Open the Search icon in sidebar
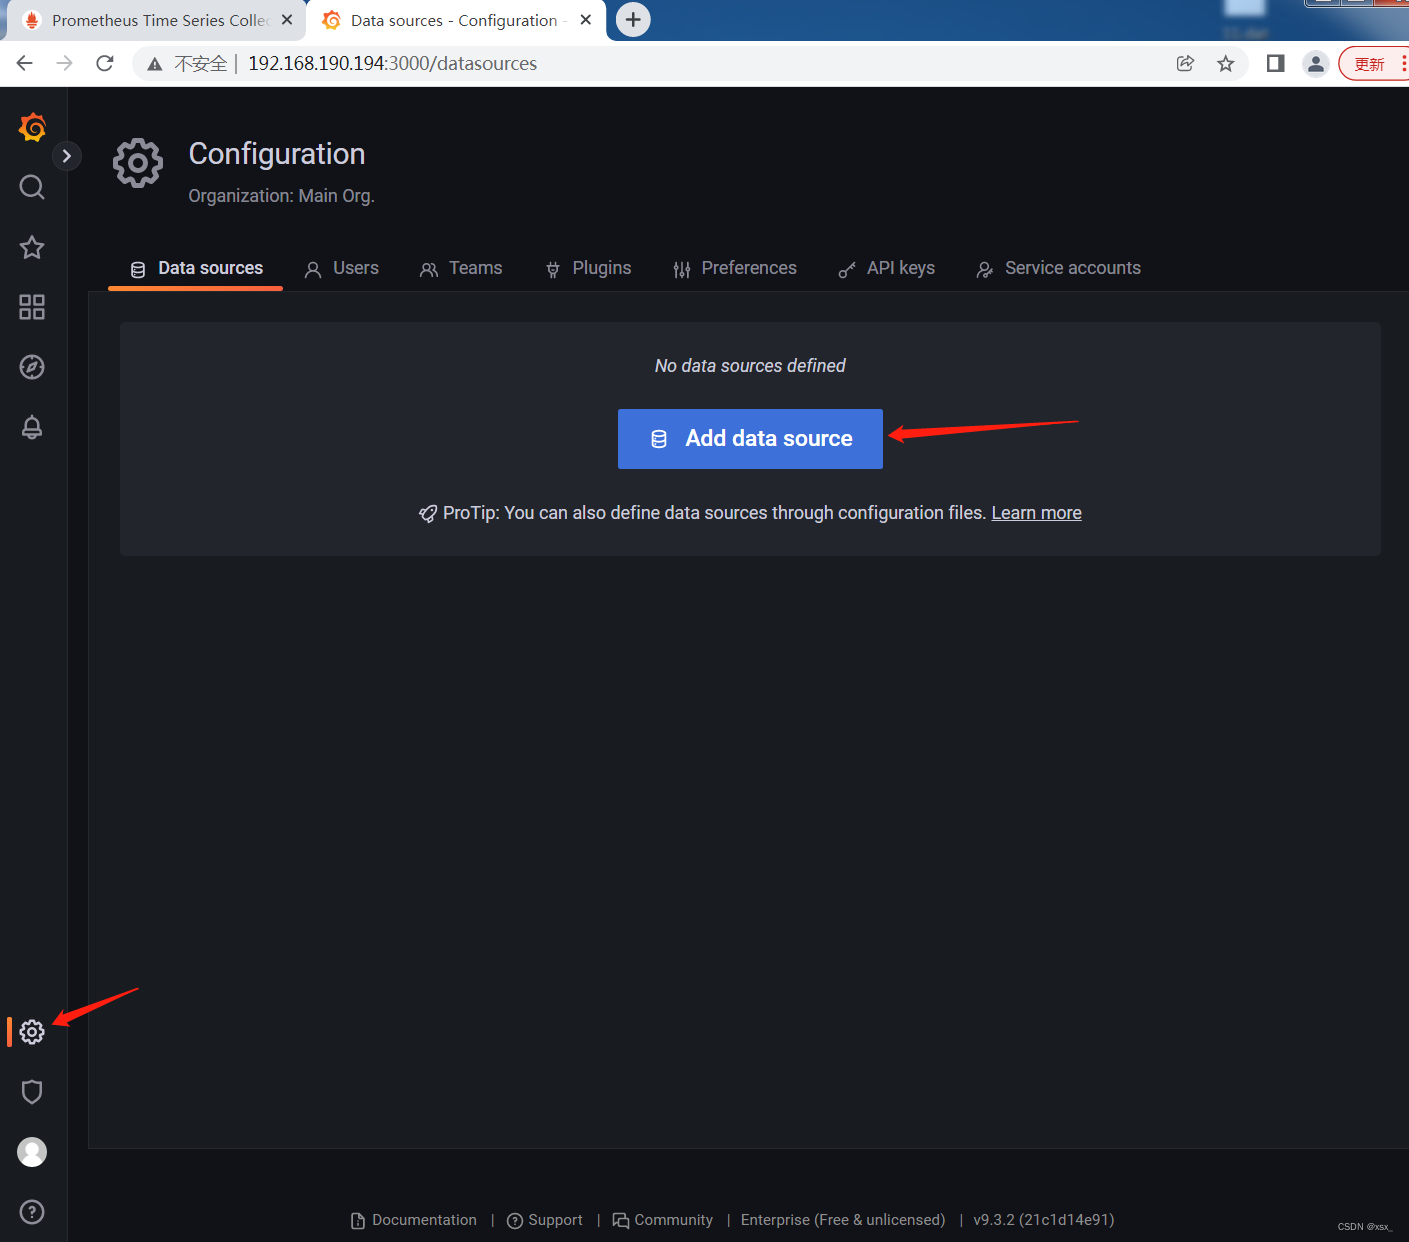This screenshot has width=1409, height=1242. tap(31, 187)
